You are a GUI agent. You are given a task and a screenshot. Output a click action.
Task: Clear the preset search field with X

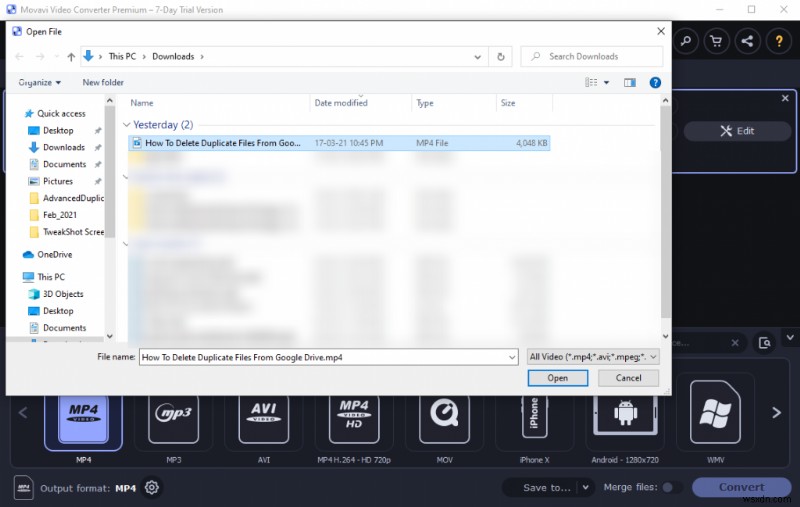click(735, 343)
